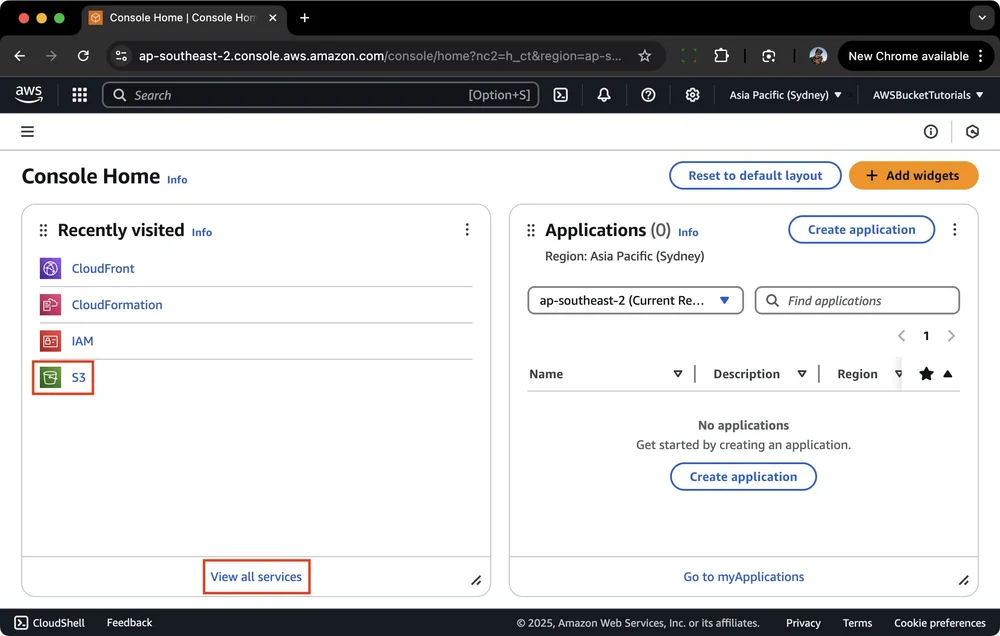Toggle favorites sort ascending arrow
Screen dimensions: 1000x636
click(948, 374)
